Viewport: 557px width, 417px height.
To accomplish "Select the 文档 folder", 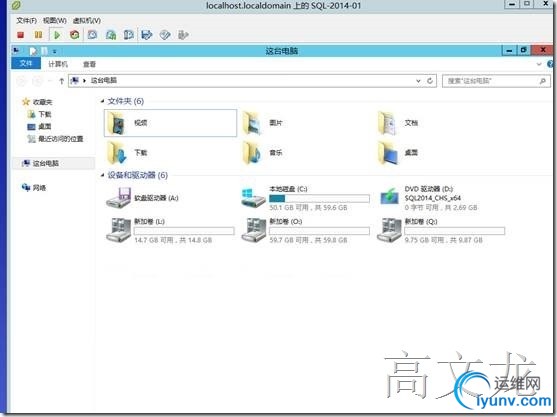I will click(398, 123).
